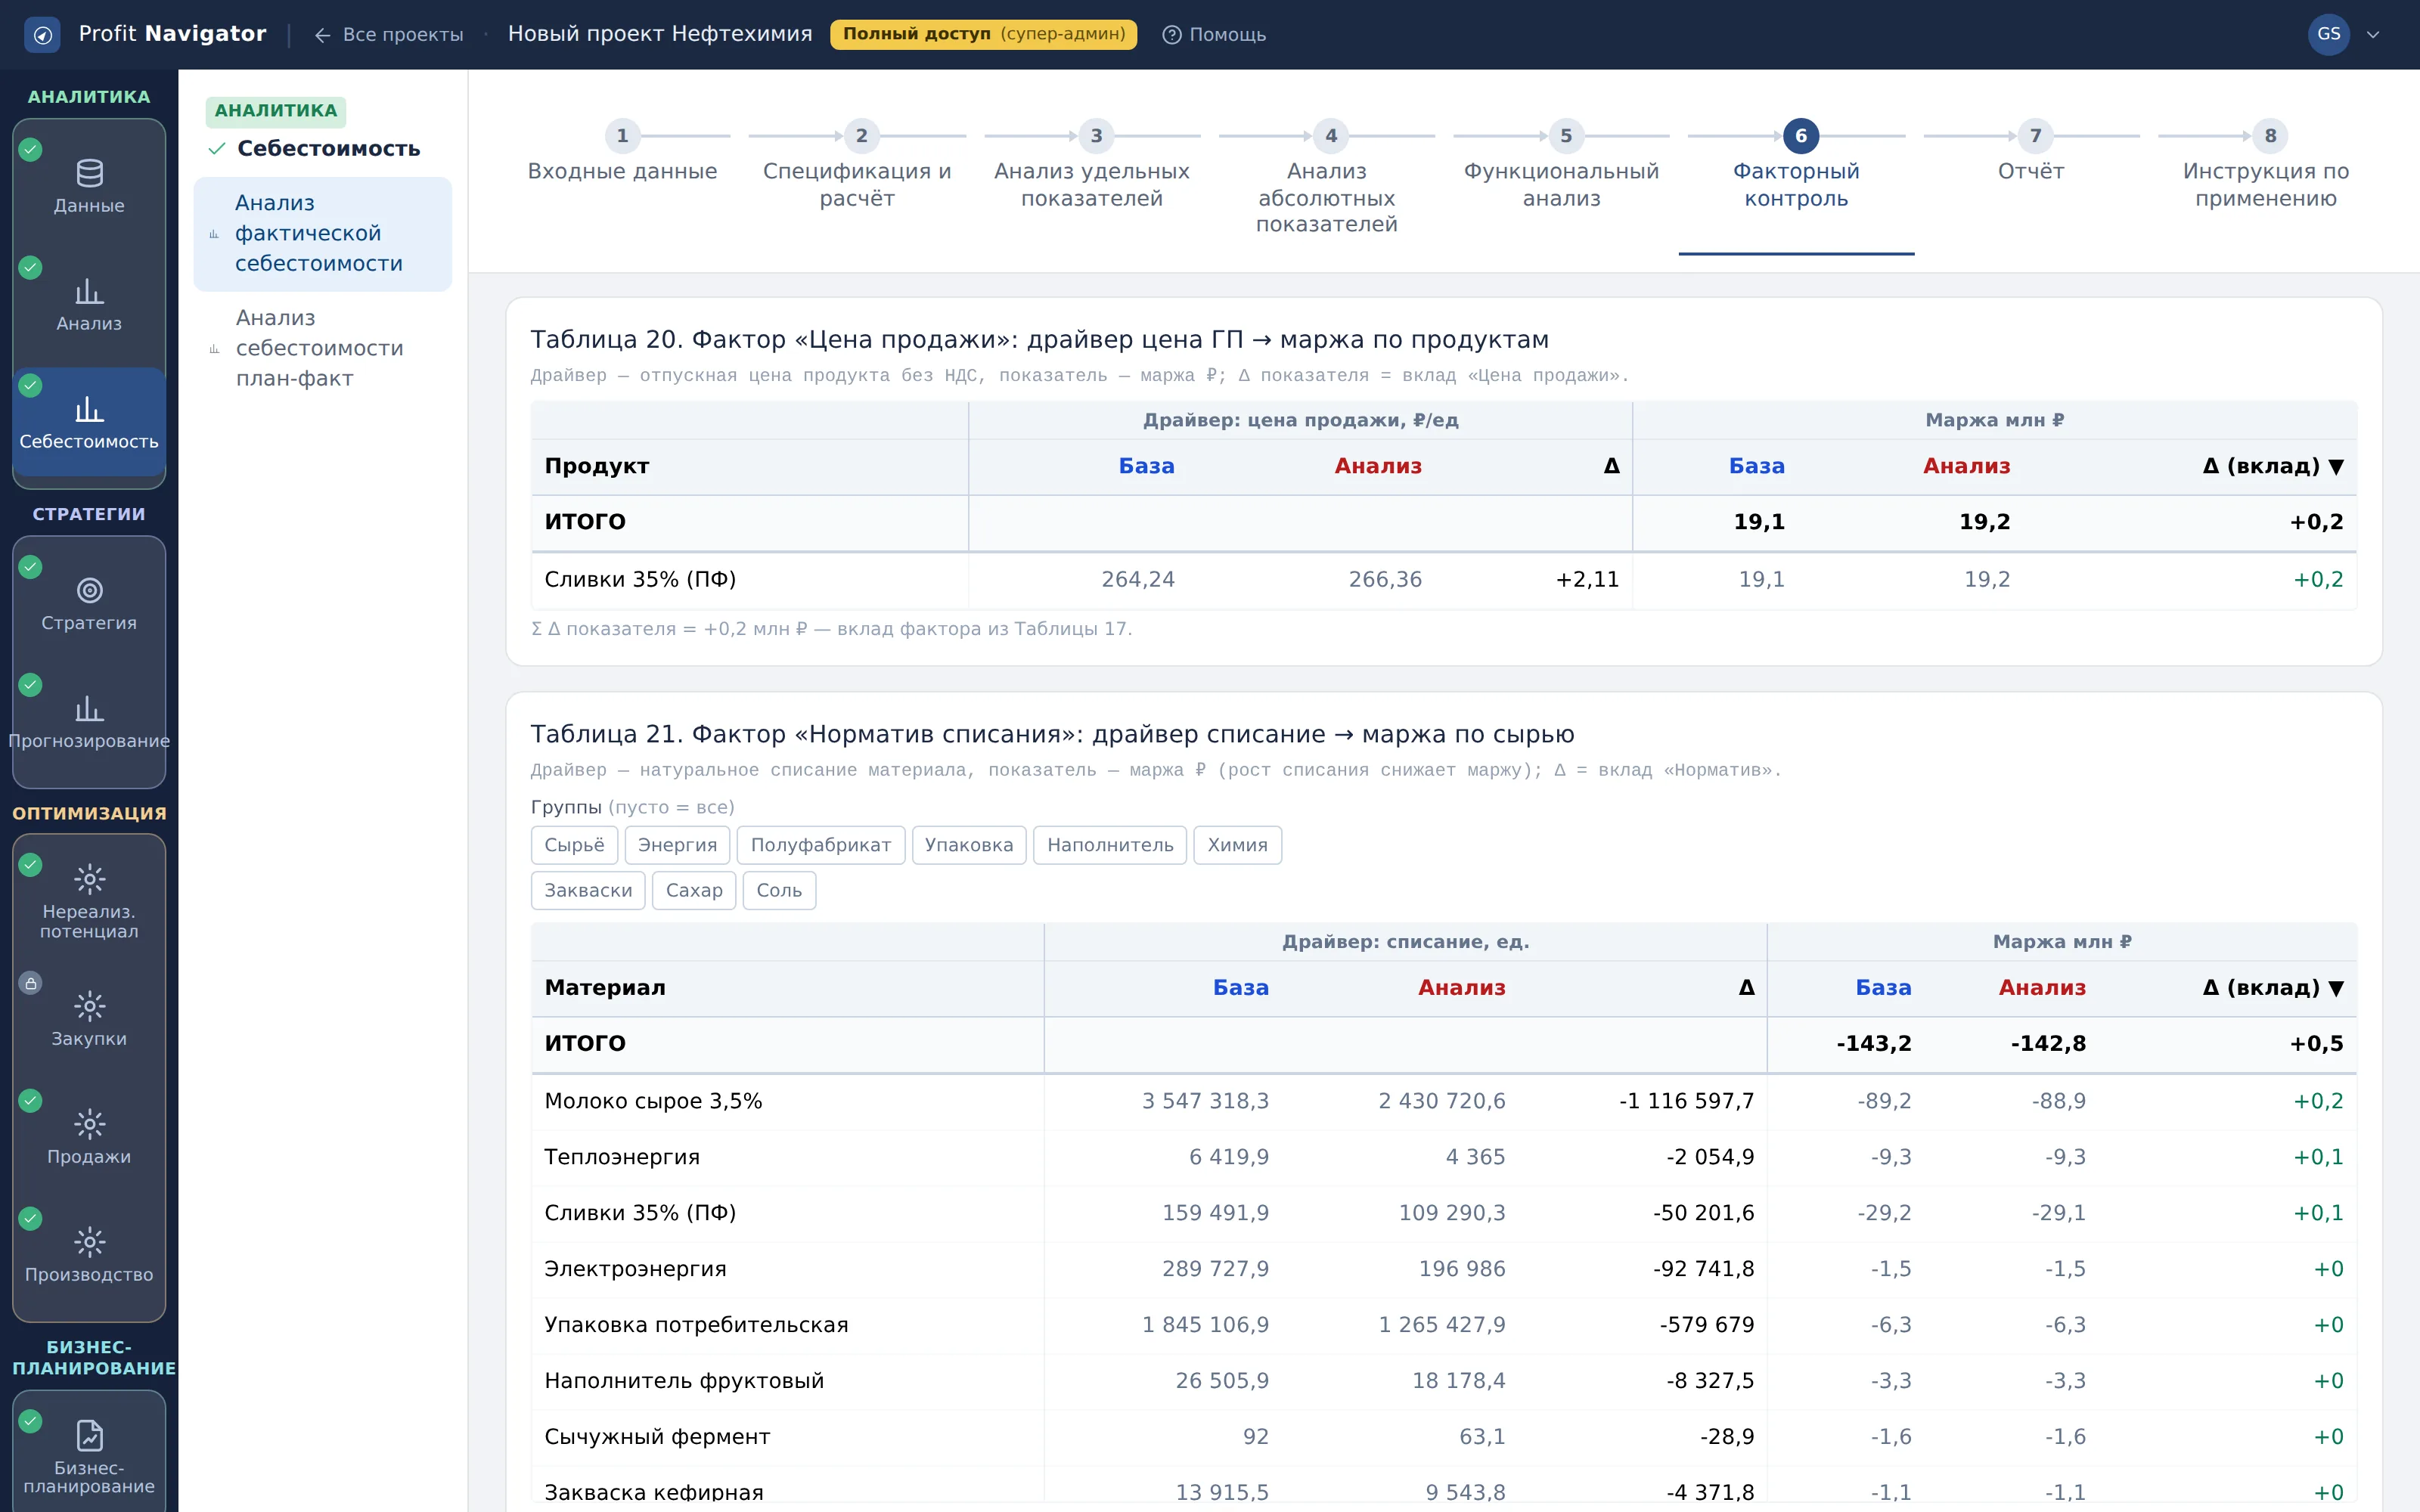Toggle the Сырьё group filter

pyautogui.click(x=574, y=845)
